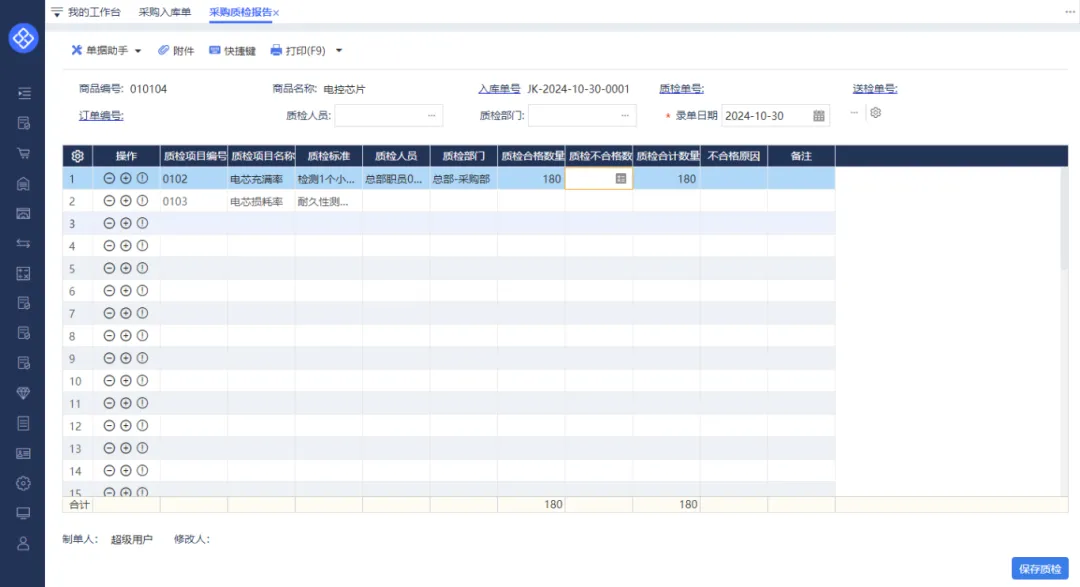Click the shopping cart icon in sidebar
Viewport: 1080px width, 587px height.
click(x=23, y=153)
